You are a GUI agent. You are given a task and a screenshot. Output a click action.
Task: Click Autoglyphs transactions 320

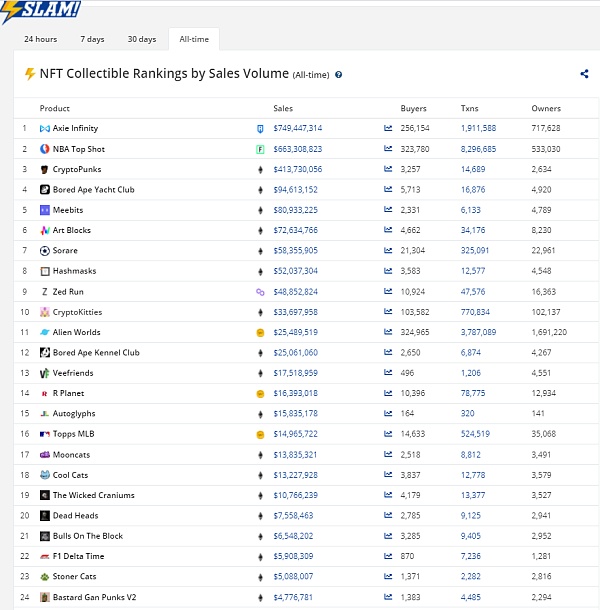pos(467,414)
